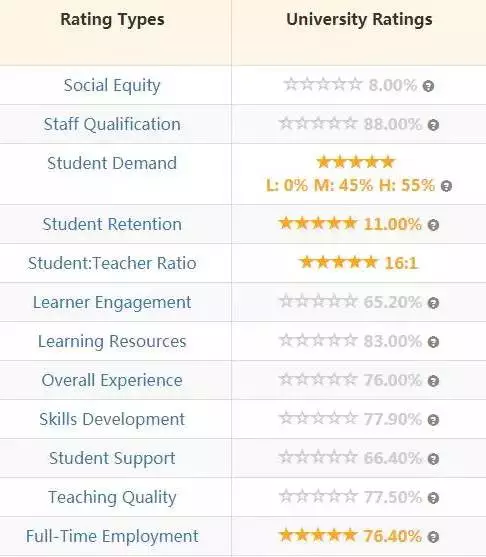Click the question icon after H: 55%

pos(446,186)
